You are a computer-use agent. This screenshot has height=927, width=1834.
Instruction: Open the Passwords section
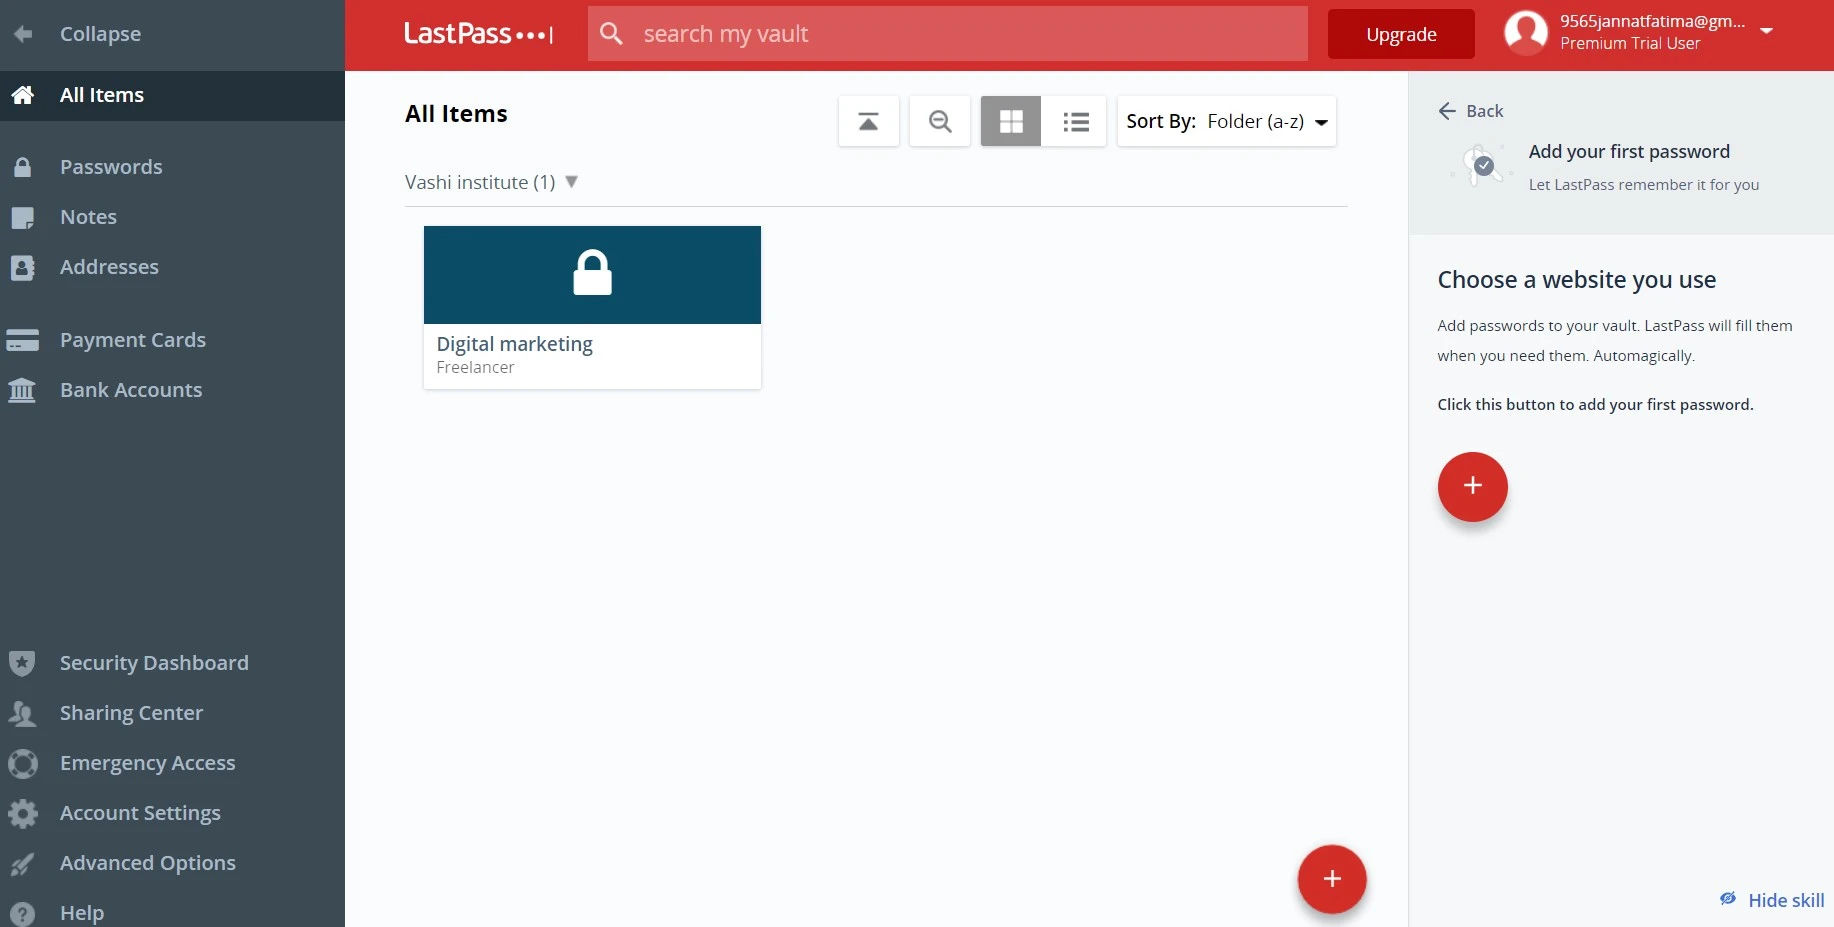coord(111,166)
